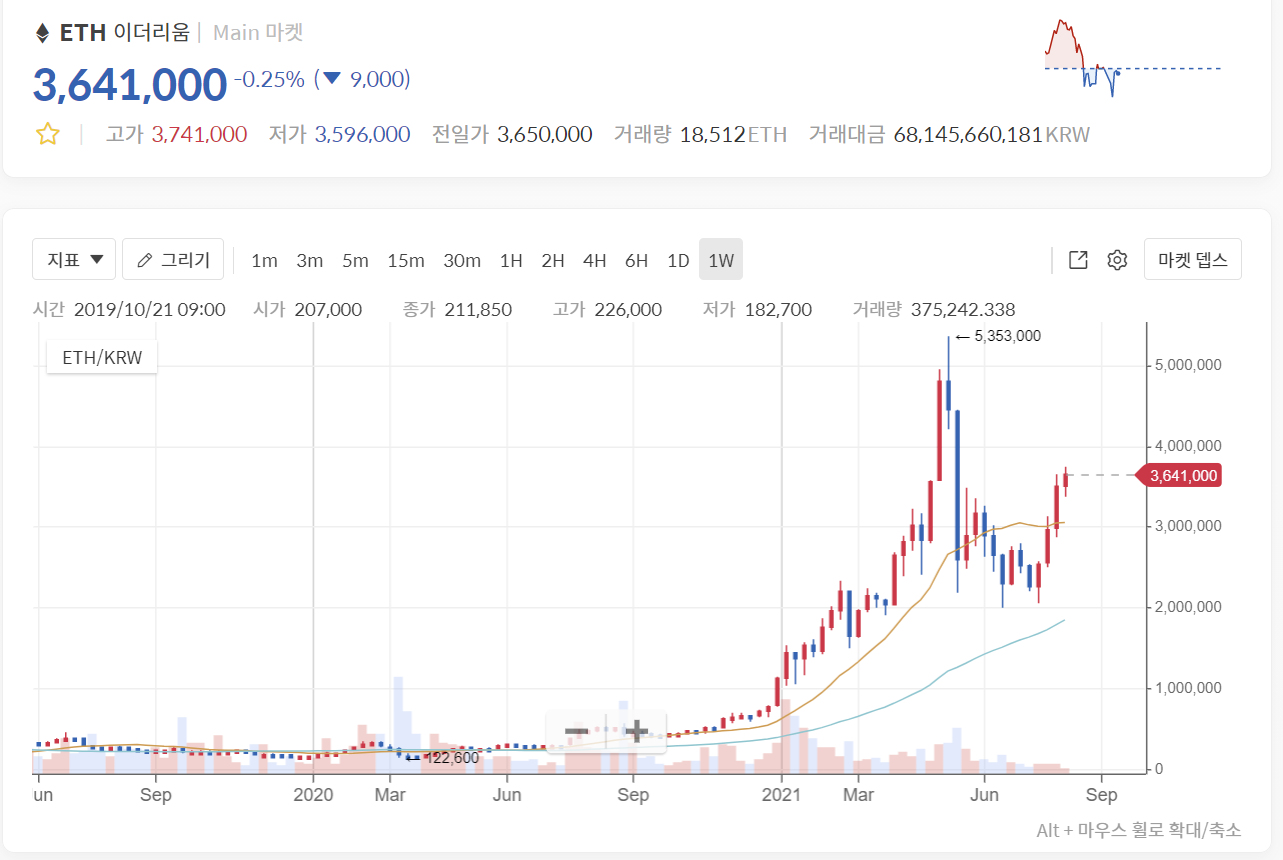The height and width of the screenshot is (860, 1283).
Task: Select the 1D timeframe
Action: click(x=678, y=261)
